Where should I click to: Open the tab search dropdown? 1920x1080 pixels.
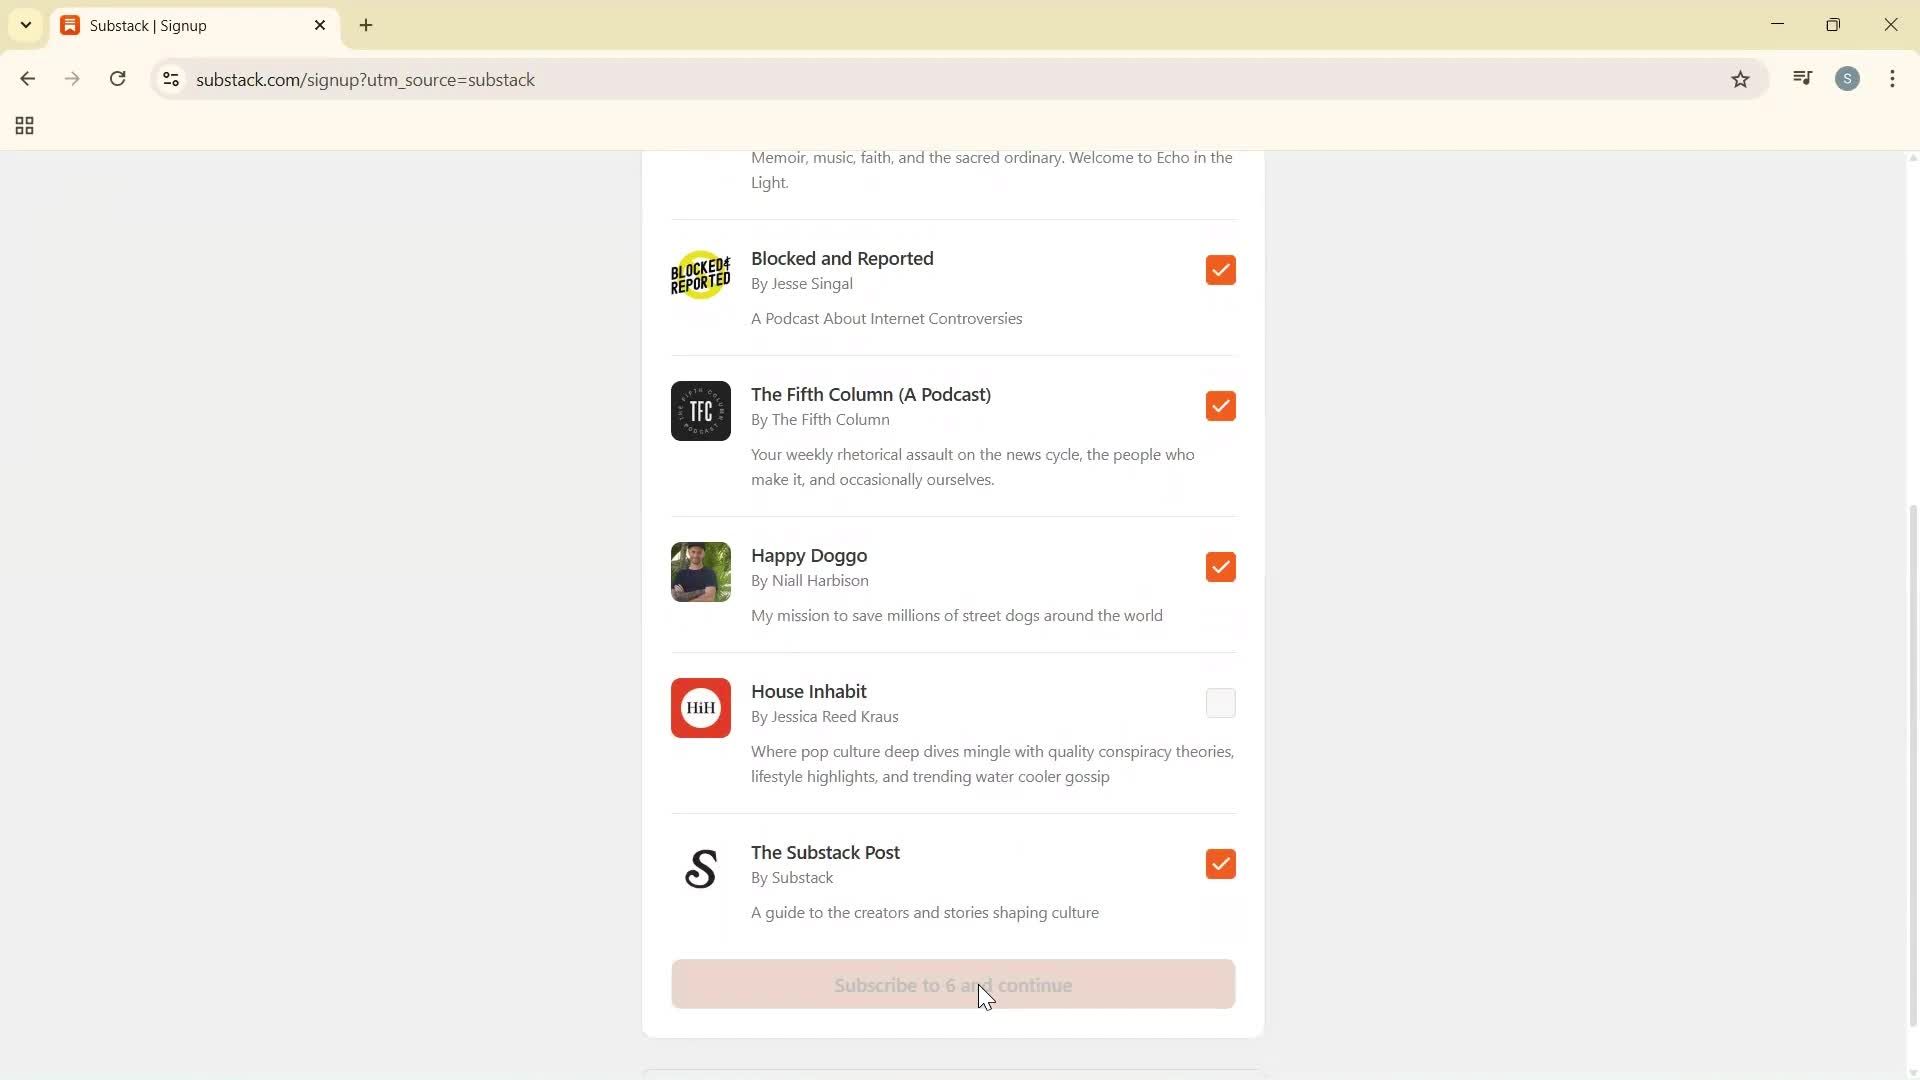click(26, 25)
